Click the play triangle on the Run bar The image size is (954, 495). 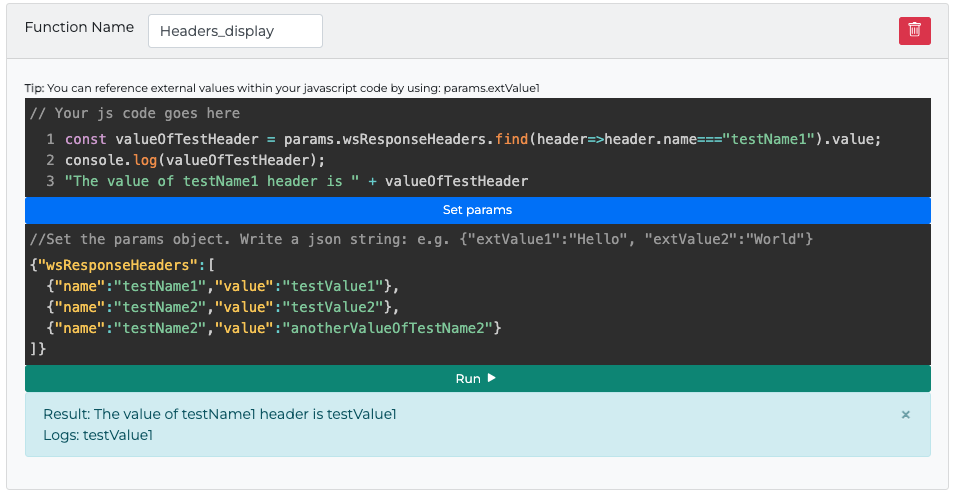(x=492, y=379)
